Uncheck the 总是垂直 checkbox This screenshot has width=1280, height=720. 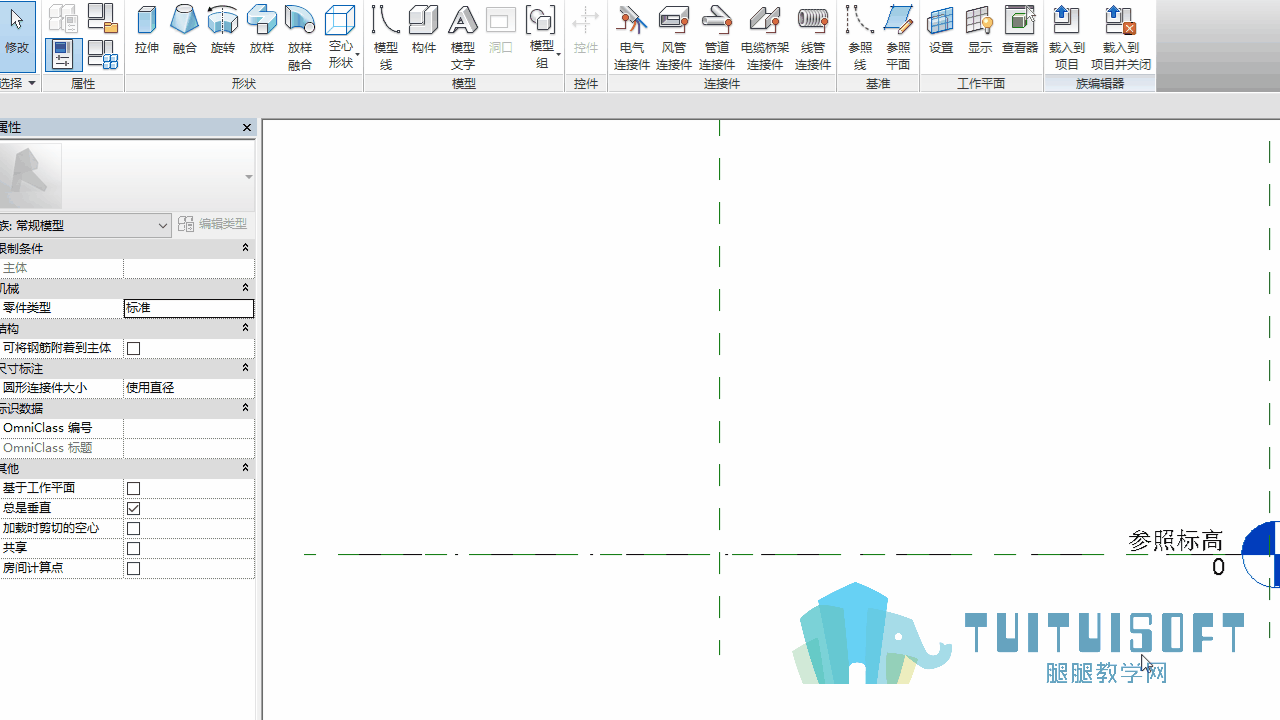click(133, 508)
